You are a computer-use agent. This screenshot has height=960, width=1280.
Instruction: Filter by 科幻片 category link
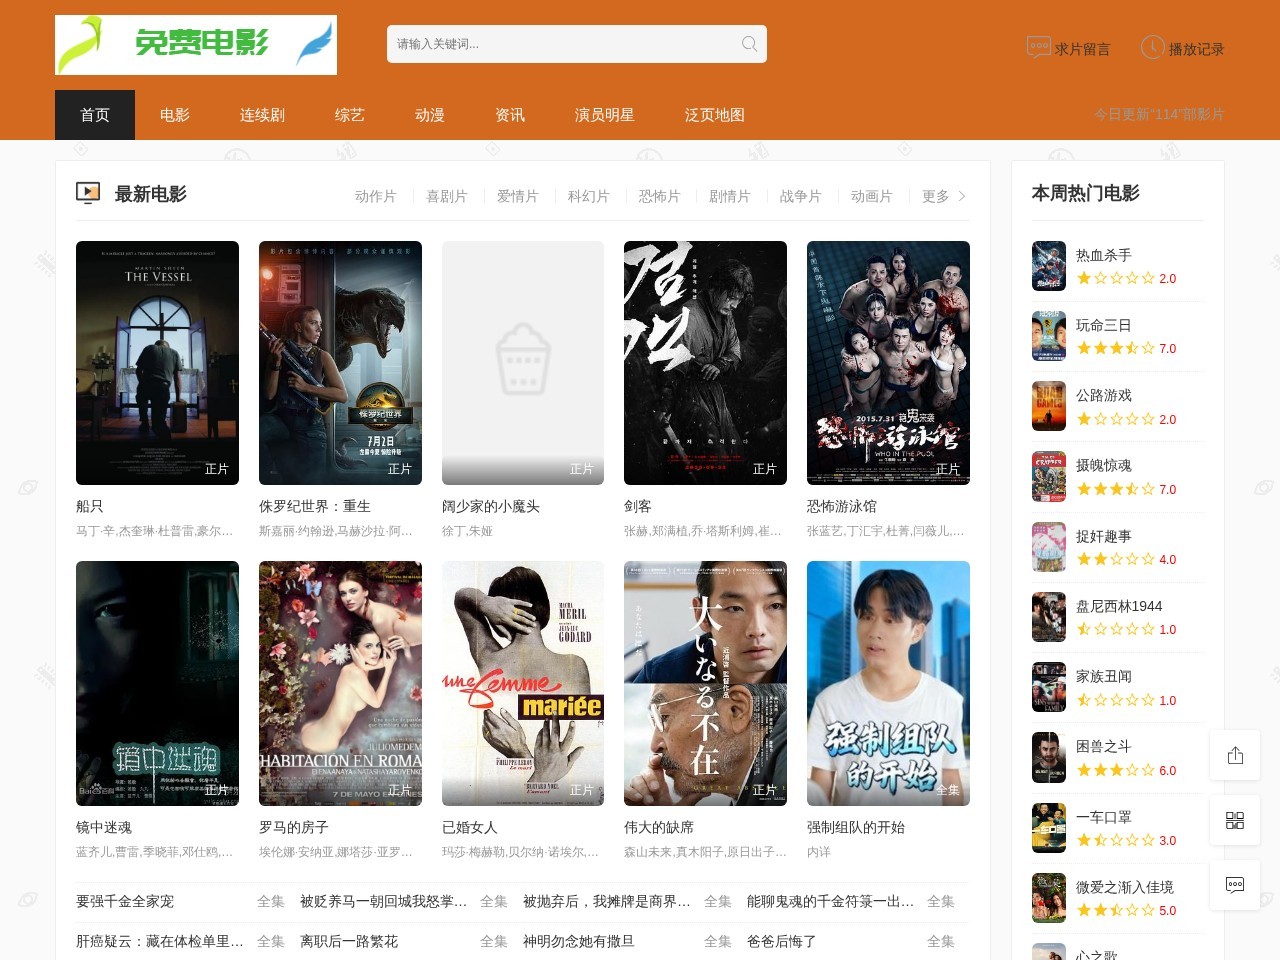click(588, 196)
